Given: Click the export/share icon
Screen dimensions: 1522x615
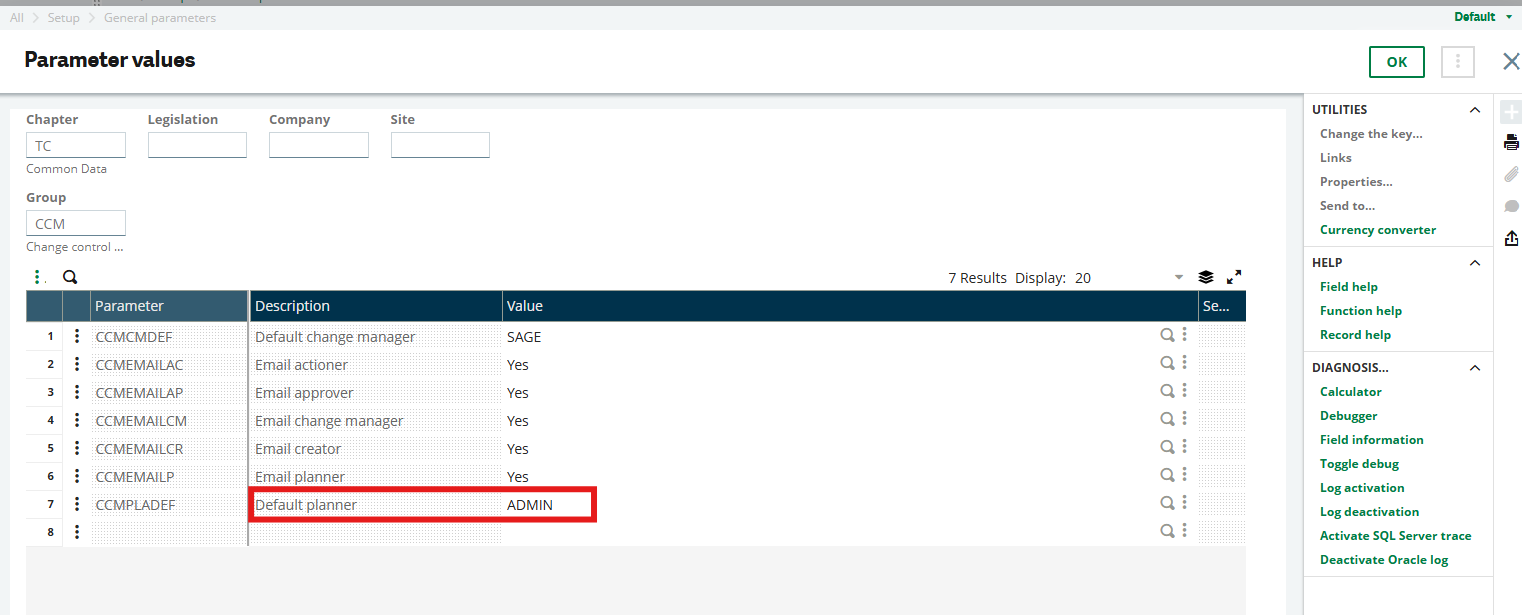Looking at the screenshot, I should coord(1510,238).
